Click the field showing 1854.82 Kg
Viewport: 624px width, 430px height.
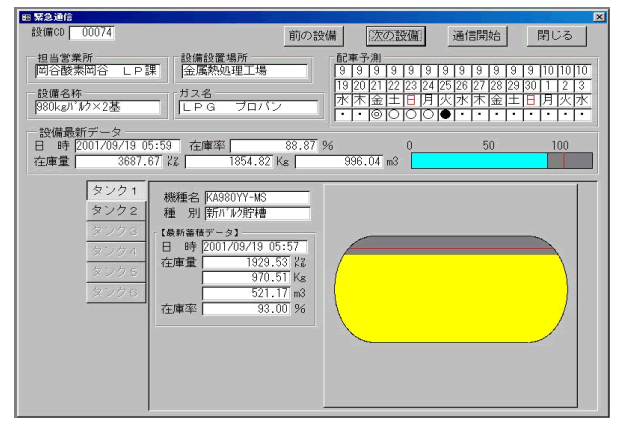229,161
